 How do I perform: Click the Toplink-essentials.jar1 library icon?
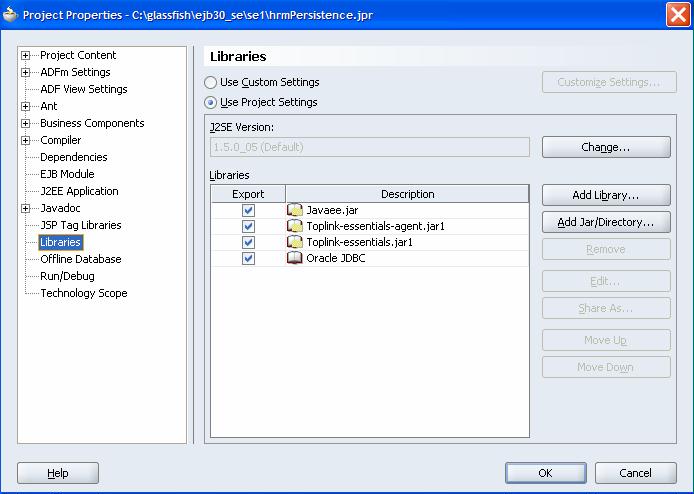[x=295, y=242]
